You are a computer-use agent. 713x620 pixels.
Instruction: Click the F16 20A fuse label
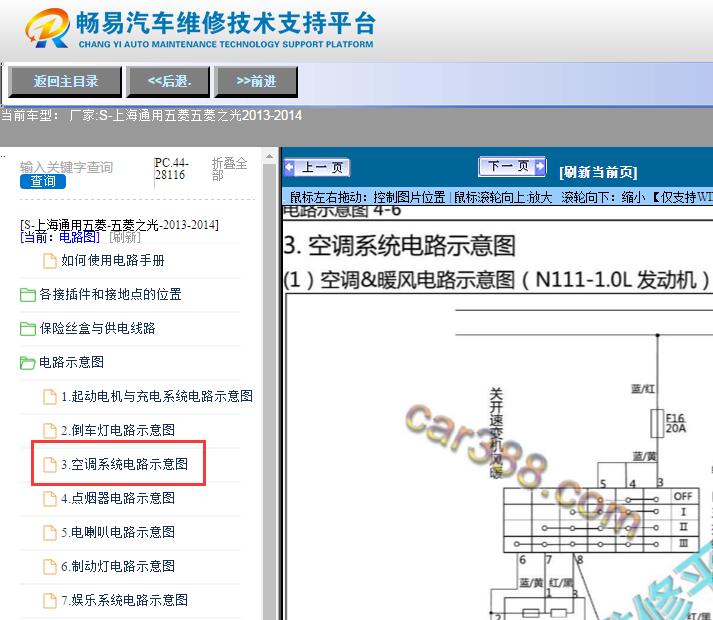pyautogui.click(x=675, y=423)
